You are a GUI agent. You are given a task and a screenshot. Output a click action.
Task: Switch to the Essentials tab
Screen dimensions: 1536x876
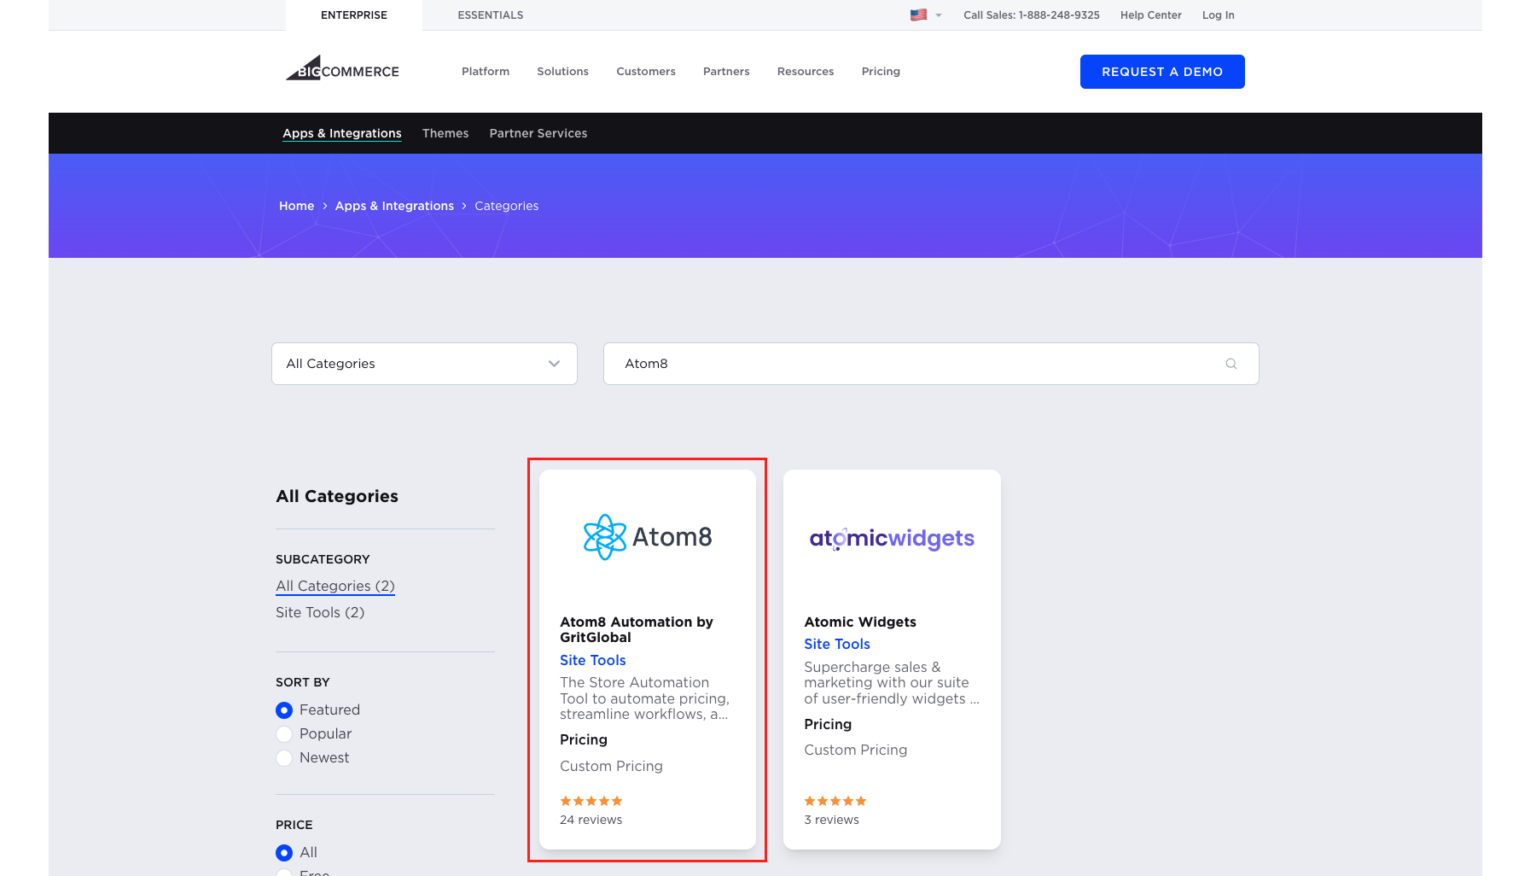click(490, 15)
